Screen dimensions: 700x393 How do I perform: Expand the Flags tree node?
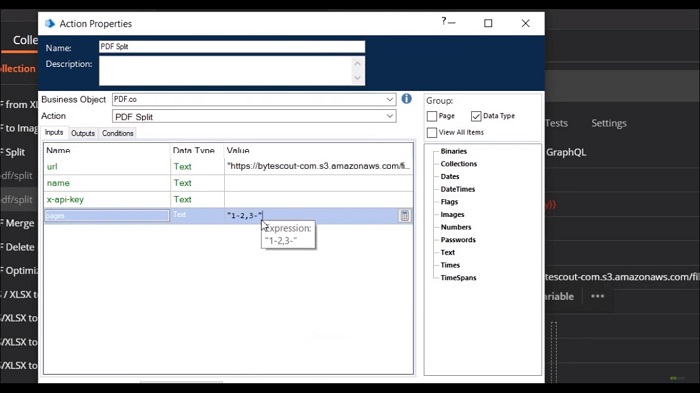(x=449, y=202)
